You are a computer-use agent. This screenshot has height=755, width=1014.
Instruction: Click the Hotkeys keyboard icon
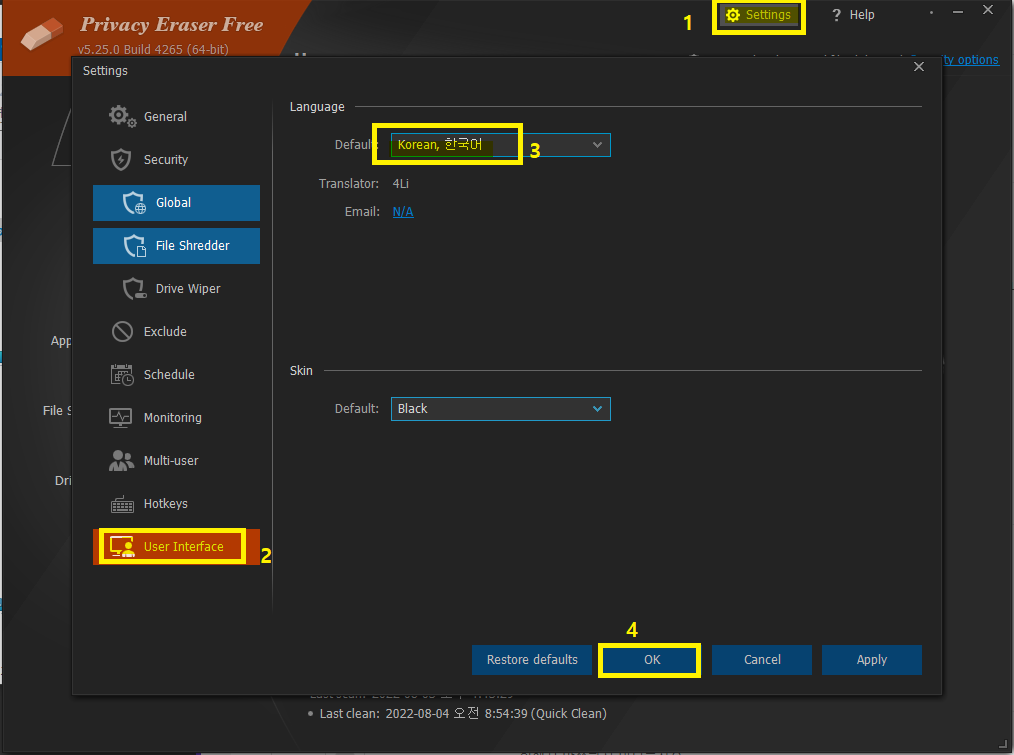point(122,504)
